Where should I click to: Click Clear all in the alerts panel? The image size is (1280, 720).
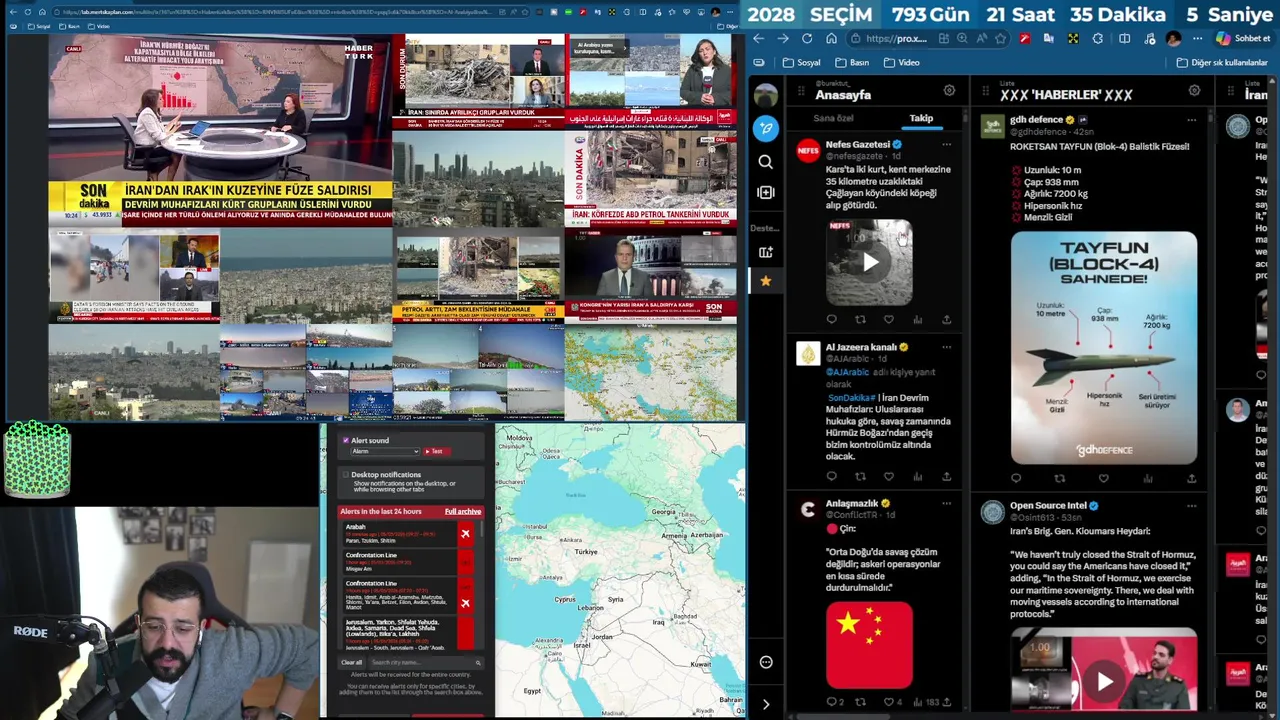(351, 663)
